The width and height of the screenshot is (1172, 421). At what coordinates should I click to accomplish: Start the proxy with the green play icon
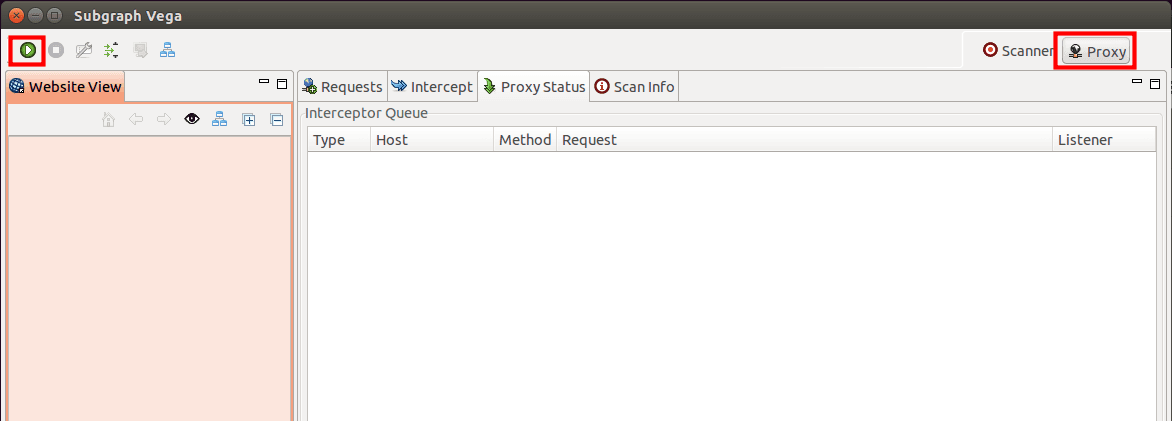pyautogui.click(x=28, y=51)
